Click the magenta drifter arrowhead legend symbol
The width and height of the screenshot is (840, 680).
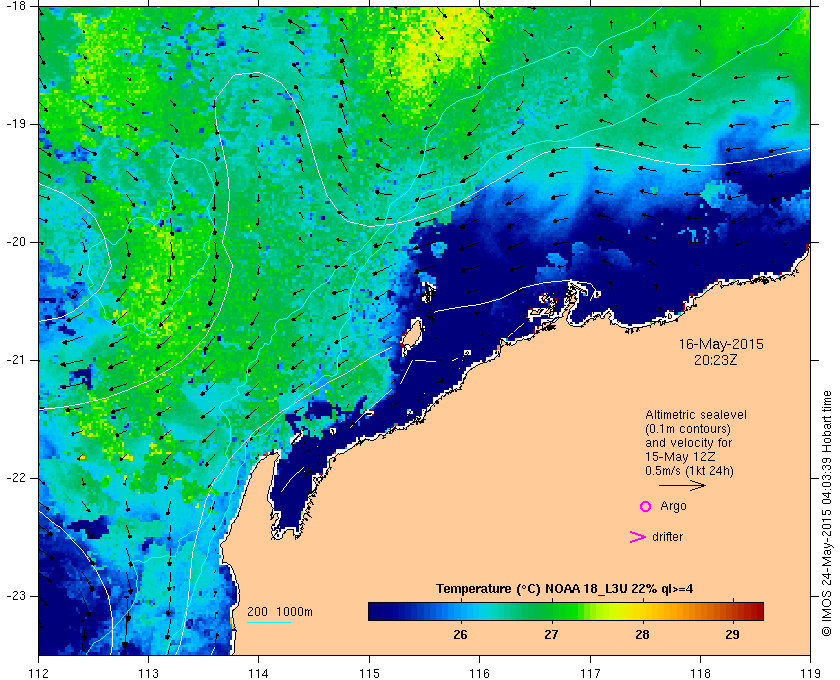tap(638, 537)
